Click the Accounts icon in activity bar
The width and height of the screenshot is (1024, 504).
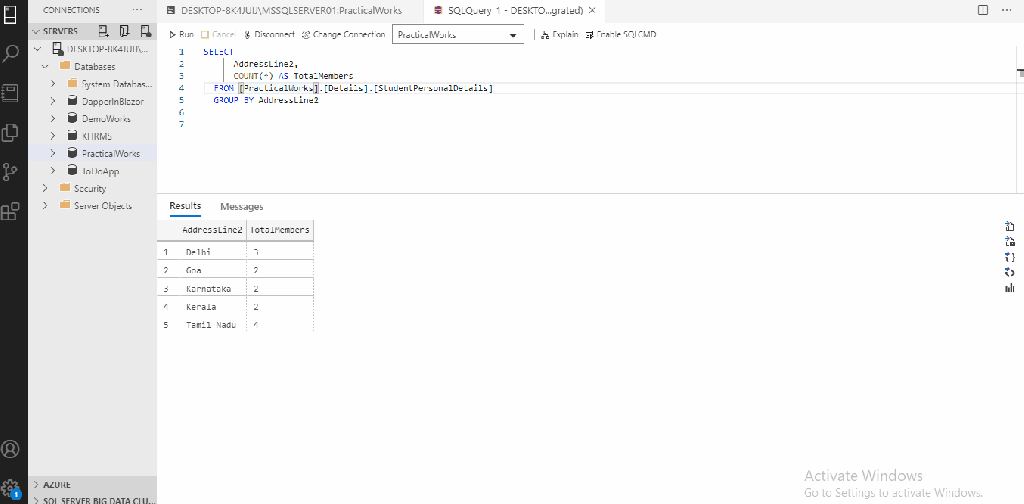[12, 450]
